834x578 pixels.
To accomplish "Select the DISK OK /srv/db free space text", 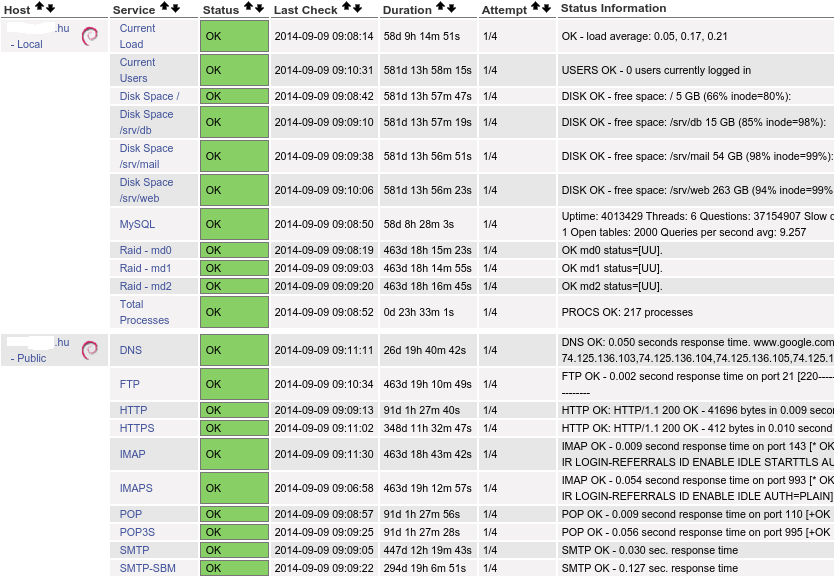I will click(694, 122).
